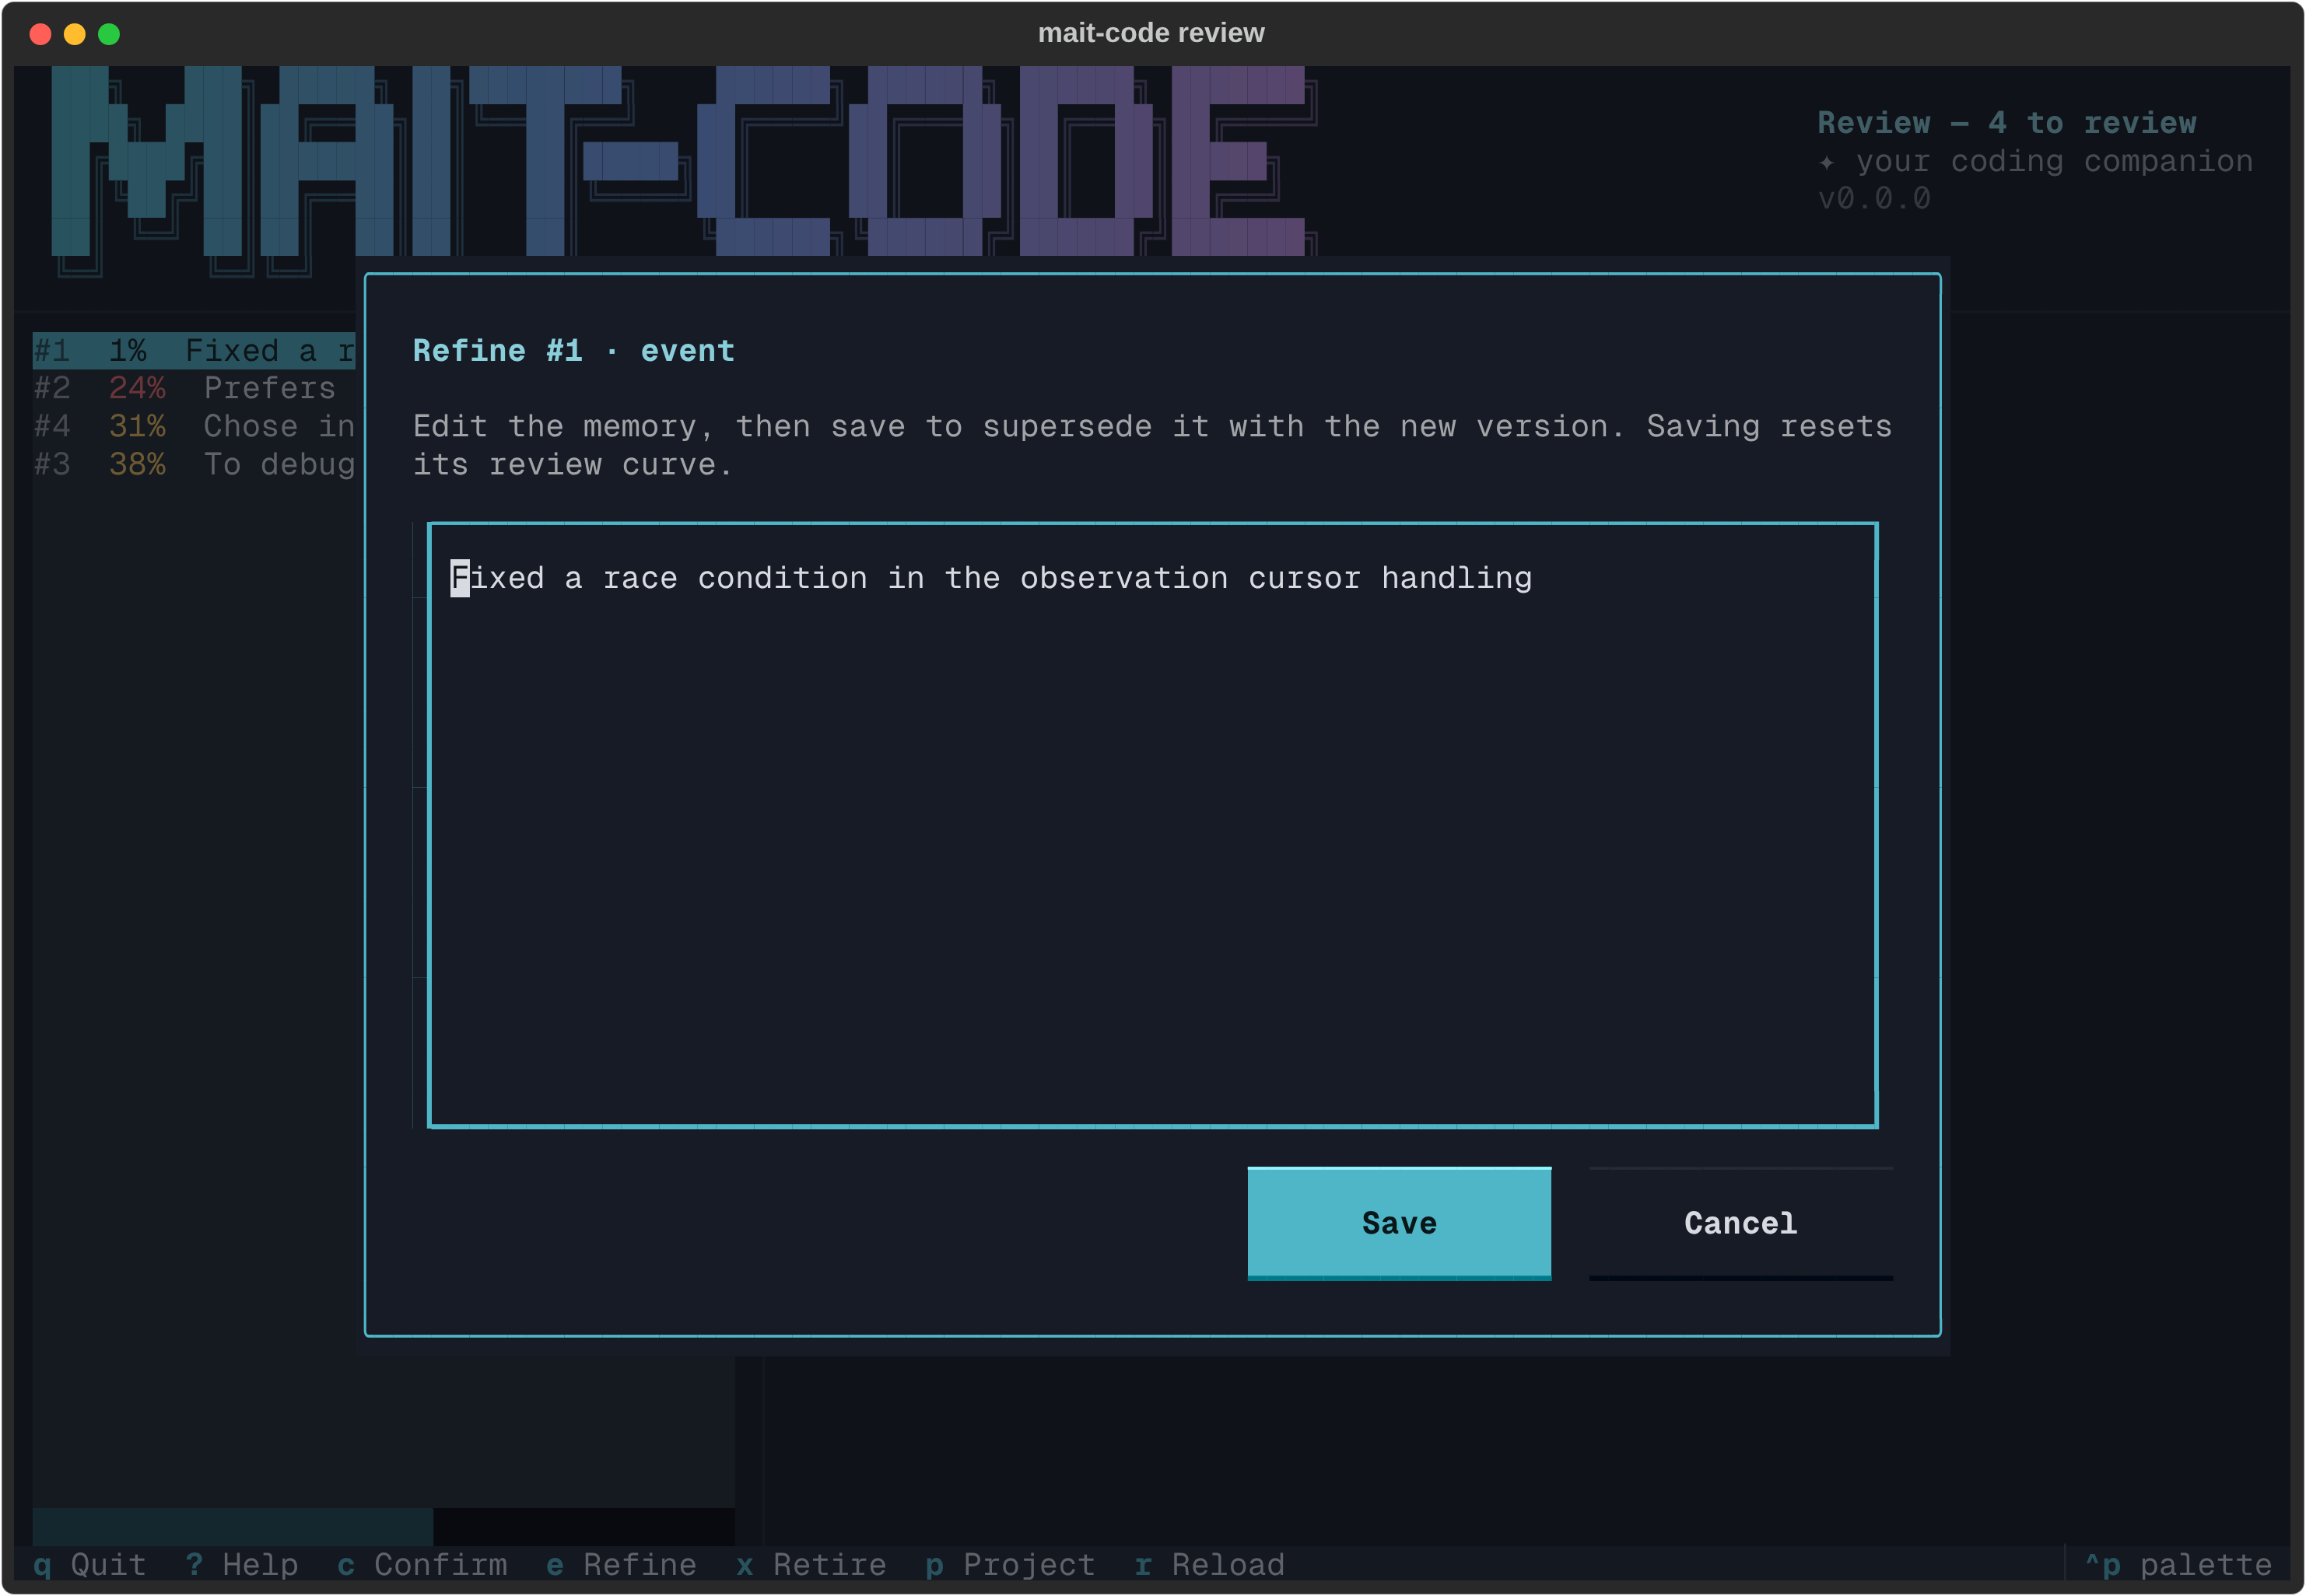This screenshot has height=1596, width=2306.
Task: Click the Save button in Refine dialog
Action: [x=1399, y=1223]
